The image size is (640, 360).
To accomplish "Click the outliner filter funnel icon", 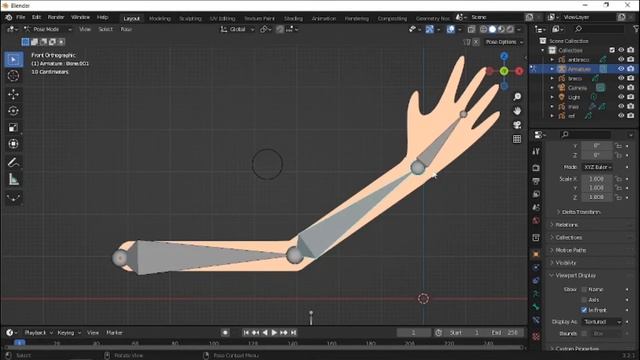I will pos(636,29).
